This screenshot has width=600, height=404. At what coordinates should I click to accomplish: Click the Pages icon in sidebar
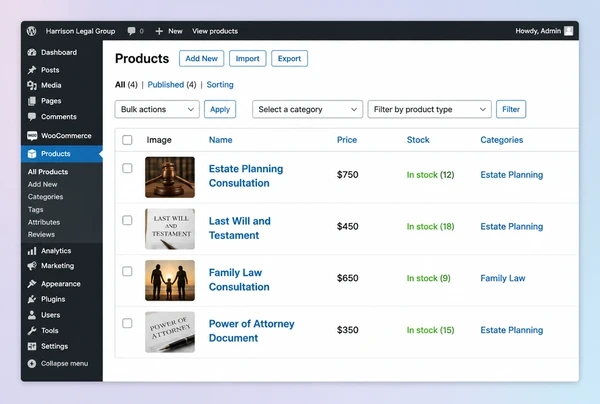(32, 101)
